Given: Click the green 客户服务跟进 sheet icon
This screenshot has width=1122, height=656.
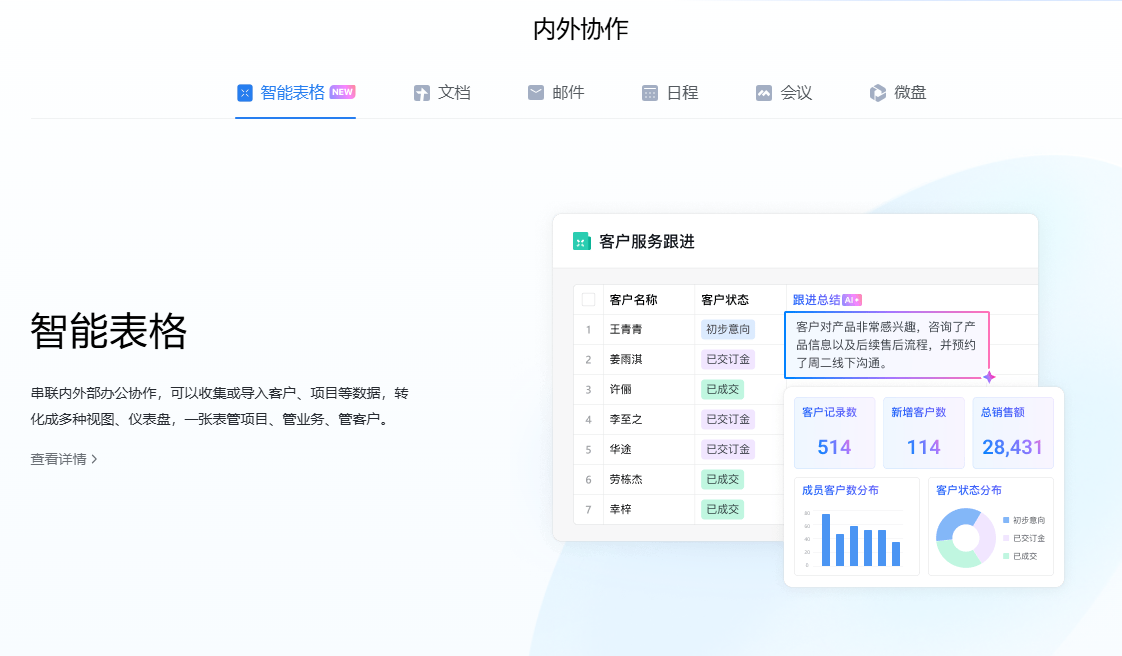Looking at the screenshot, I should click(581, 242).
